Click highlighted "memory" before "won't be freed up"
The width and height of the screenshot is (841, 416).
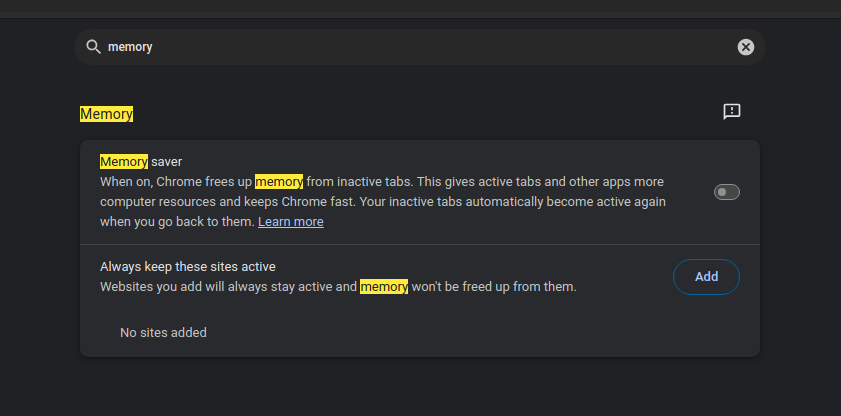coord(384,287)
